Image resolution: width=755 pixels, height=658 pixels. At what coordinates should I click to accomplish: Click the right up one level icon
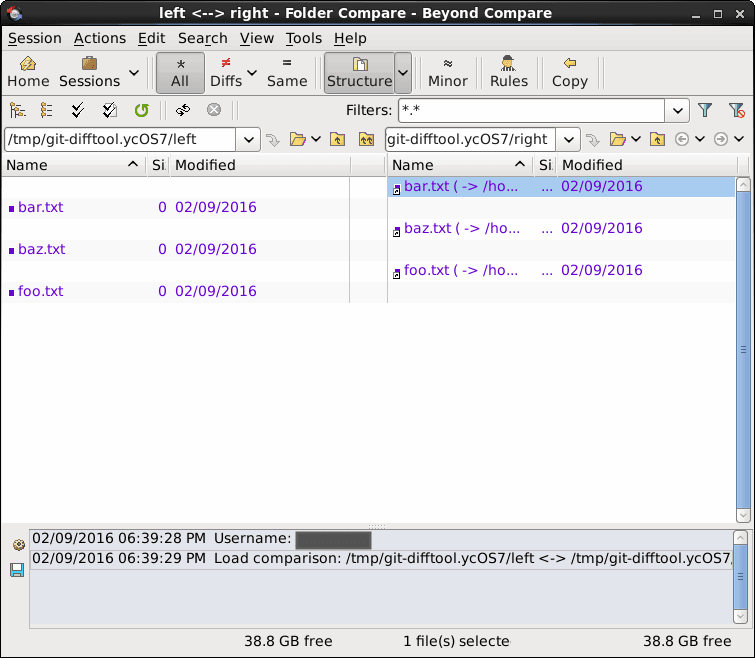[x=657, y=139]
